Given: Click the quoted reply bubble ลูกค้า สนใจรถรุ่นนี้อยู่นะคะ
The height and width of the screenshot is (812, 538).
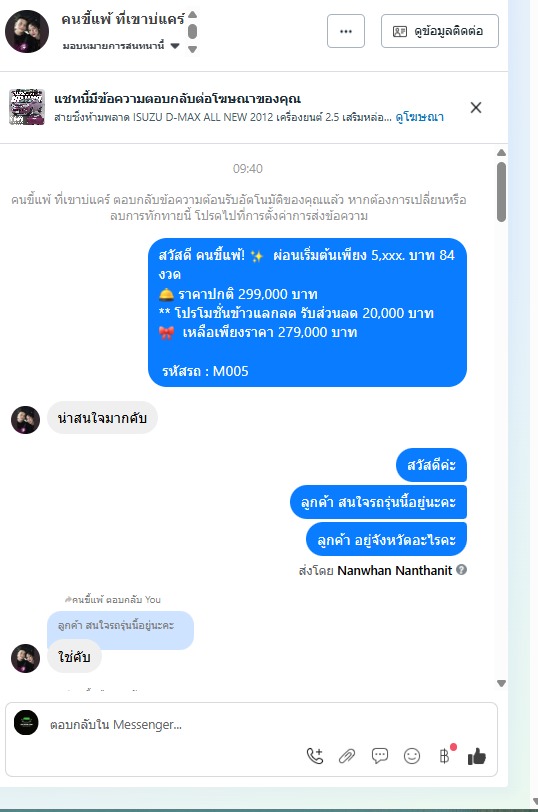Looking at the screenshot, I should (120, 626).
